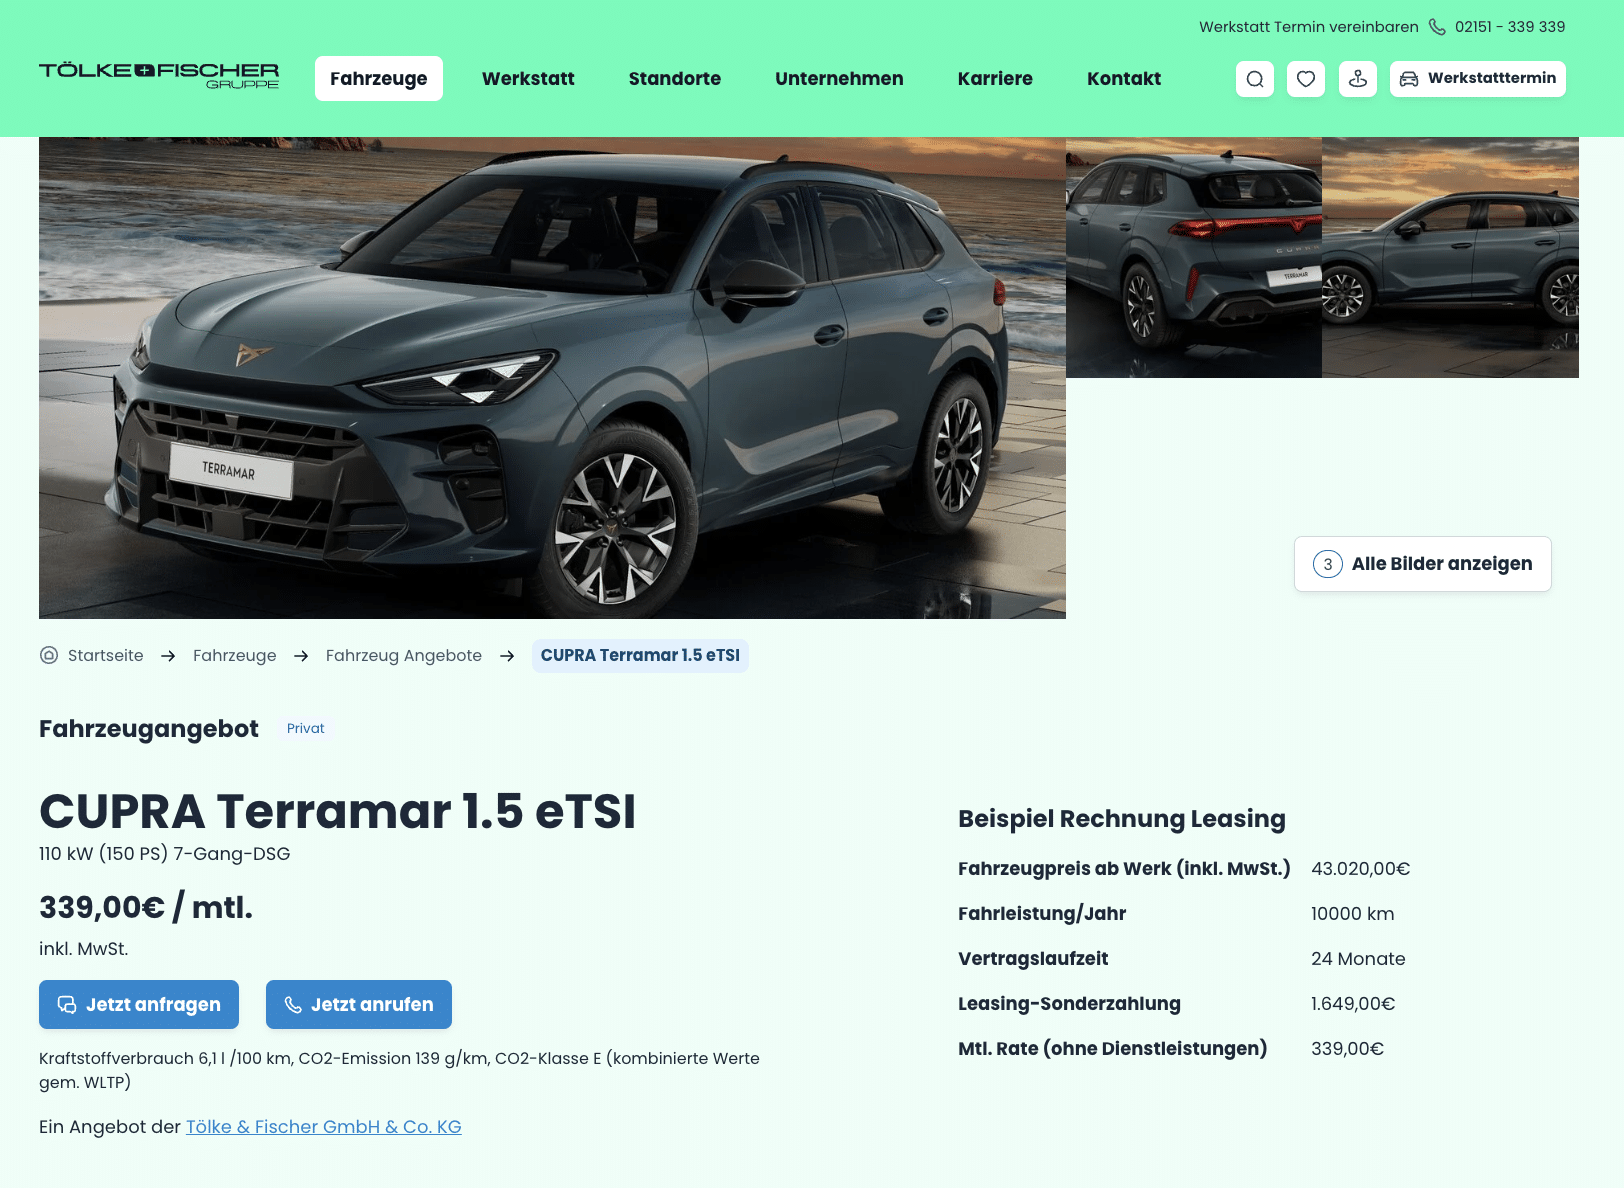The height and width of the screenshot is (1188, 1624).
Task: Open the favorites heart icon
Action: tap(1306, 79)
